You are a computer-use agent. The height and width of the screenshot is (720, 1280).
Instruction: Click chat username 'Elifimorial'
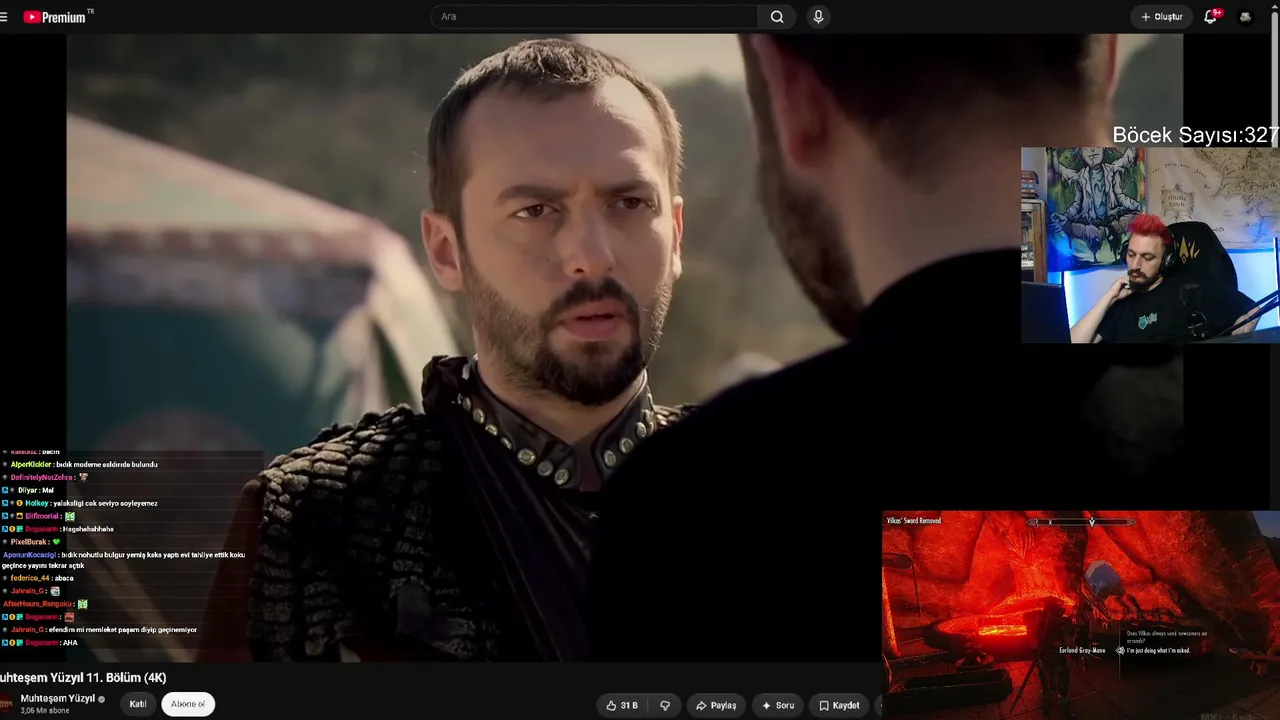click(x=43, y=516)
